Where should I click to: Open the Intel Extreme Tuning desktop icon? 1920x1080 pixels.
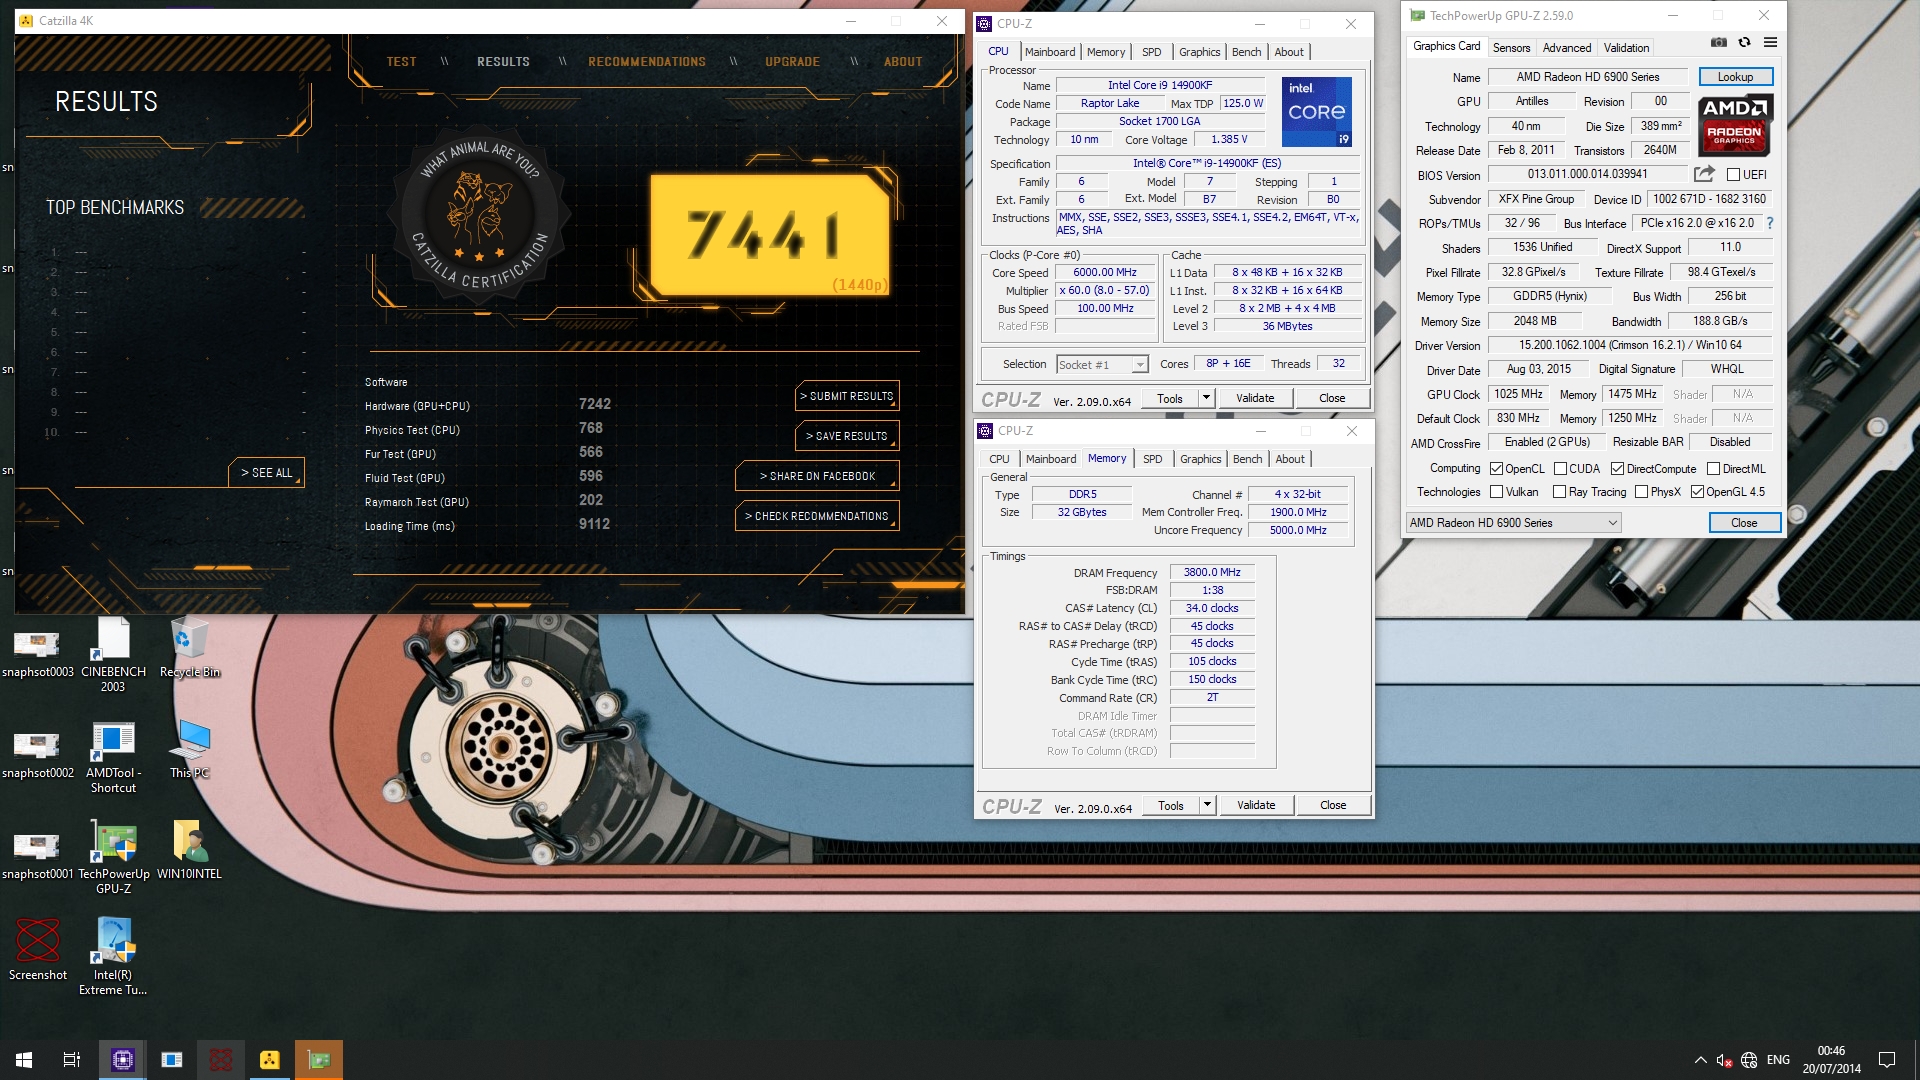(x=113, y=956)
